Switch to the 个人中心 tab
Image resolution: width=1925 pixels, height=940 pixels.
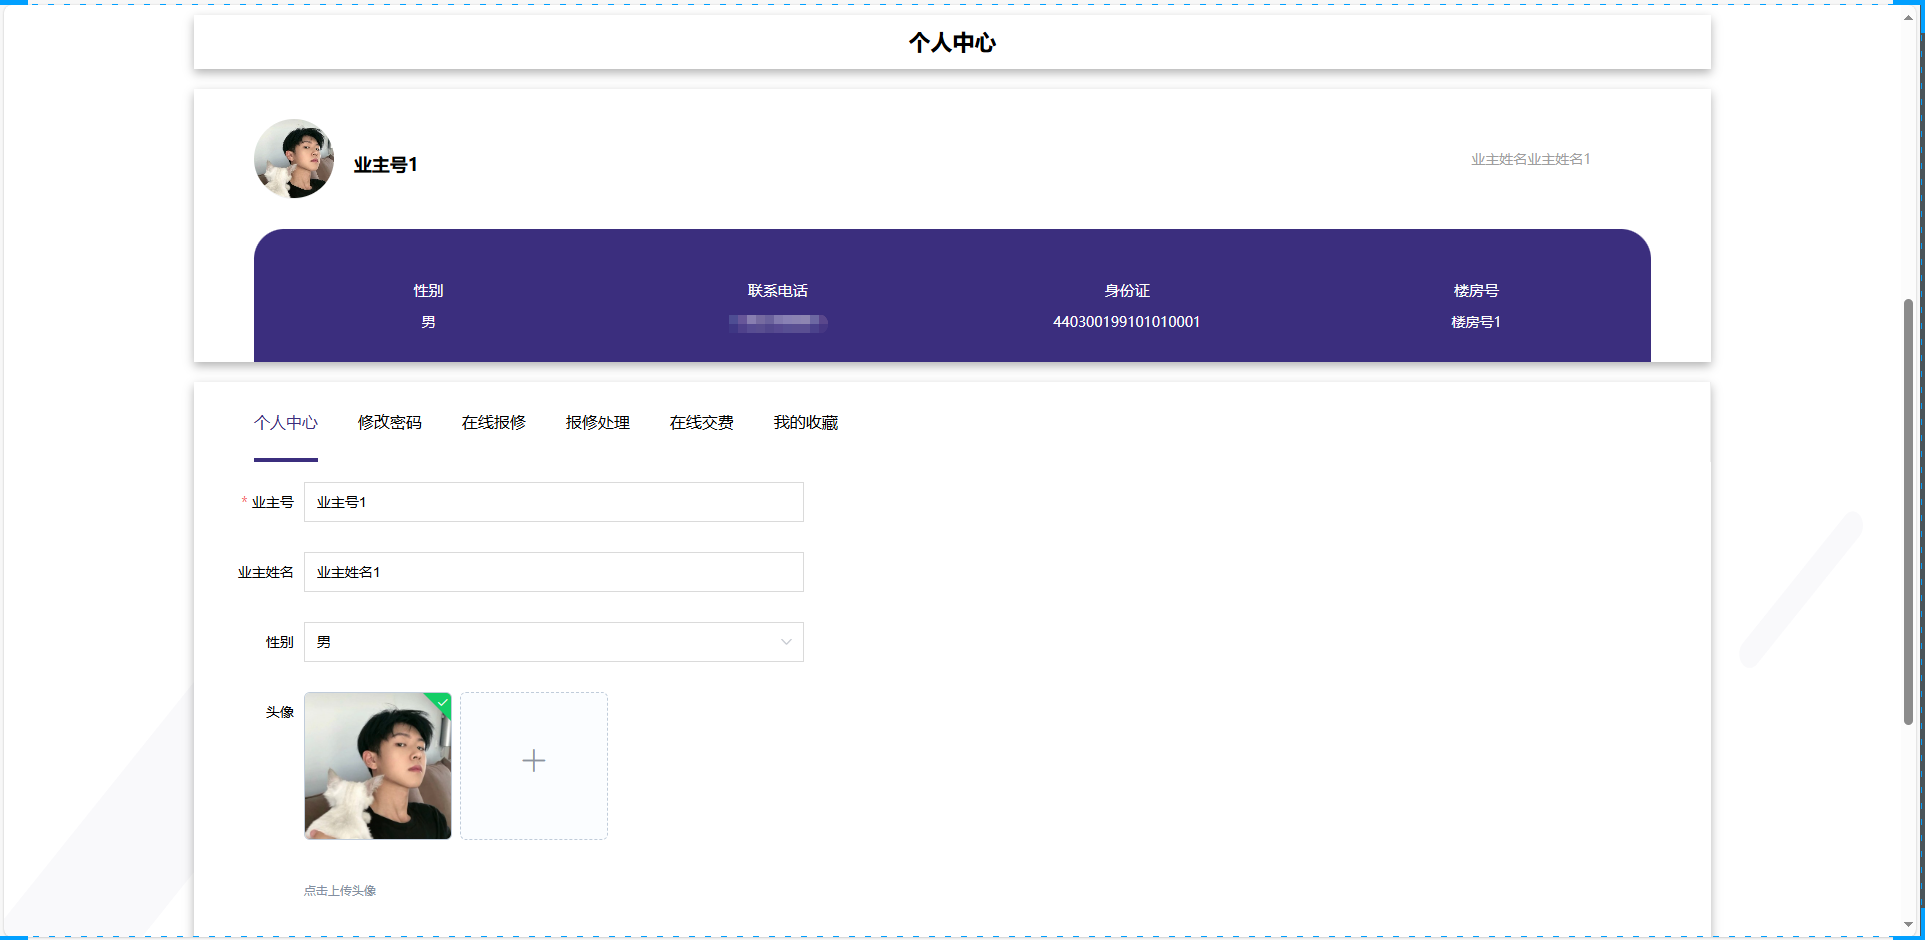[286, 423]
